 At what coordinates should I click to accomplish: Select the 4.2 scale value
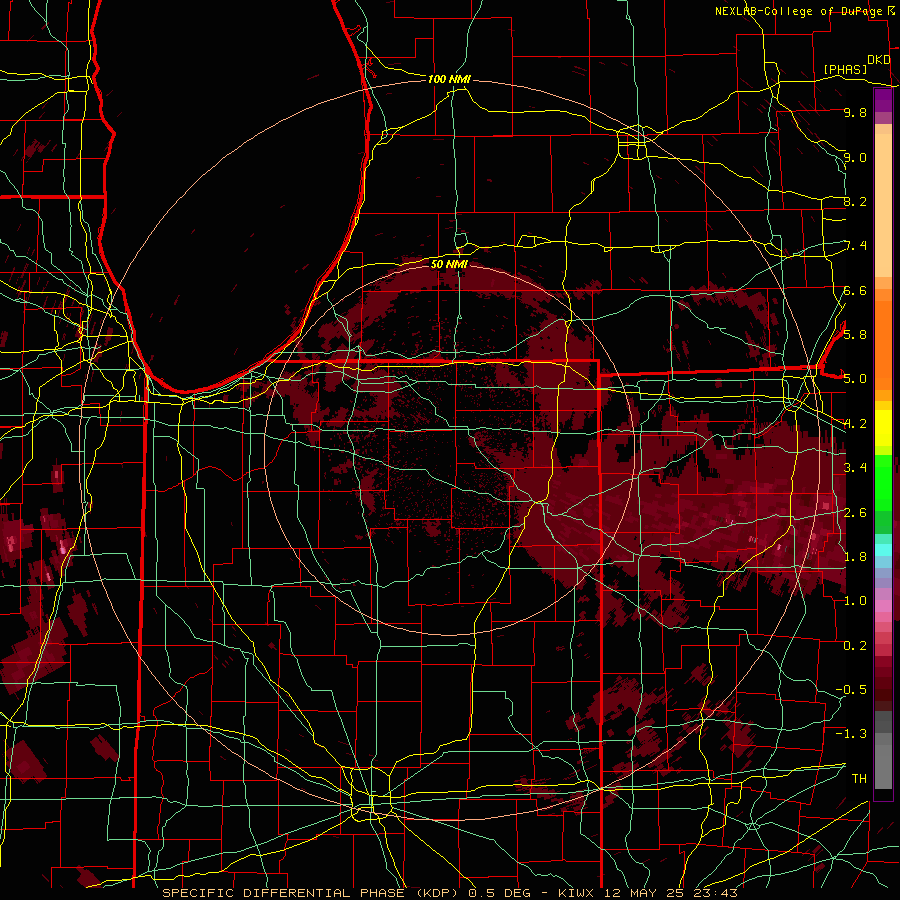click(x=855, y=424)
